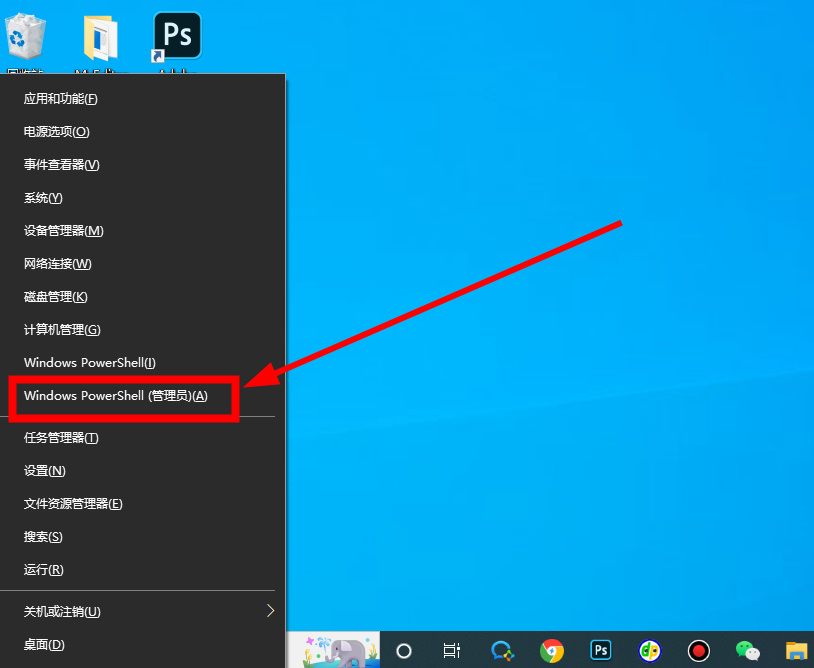Open Photoshop from the taskbar
The width and height of the screenshot is (814, 668).
[x=600, y=650]
